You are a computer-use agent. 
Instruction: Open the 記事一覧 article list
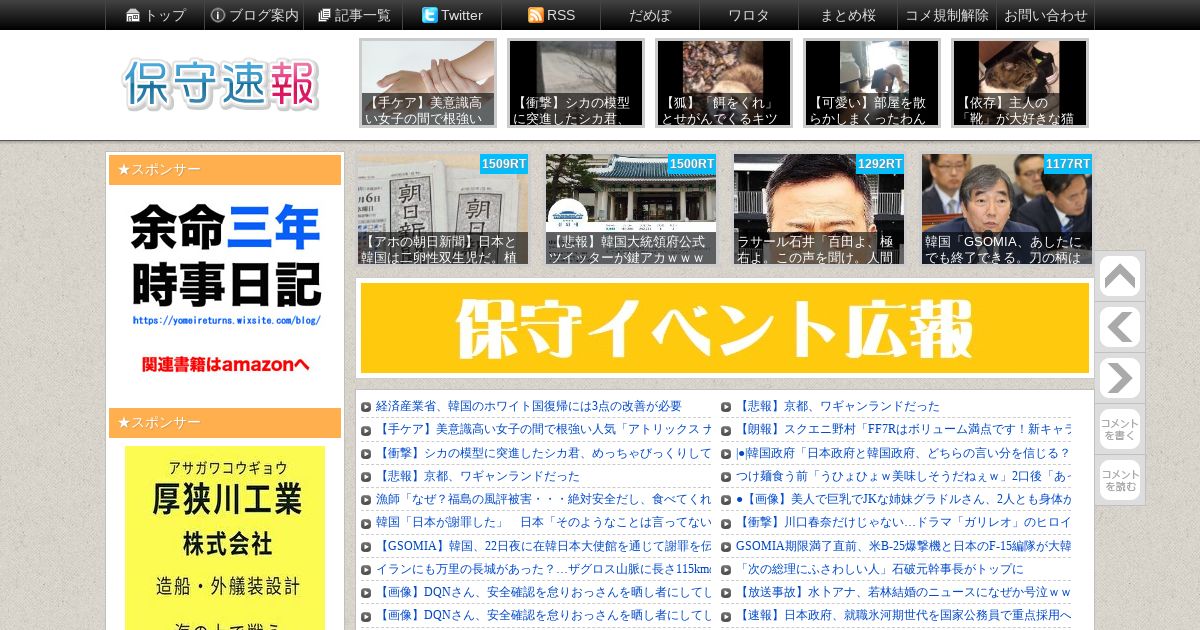click(x=353, y=15)
